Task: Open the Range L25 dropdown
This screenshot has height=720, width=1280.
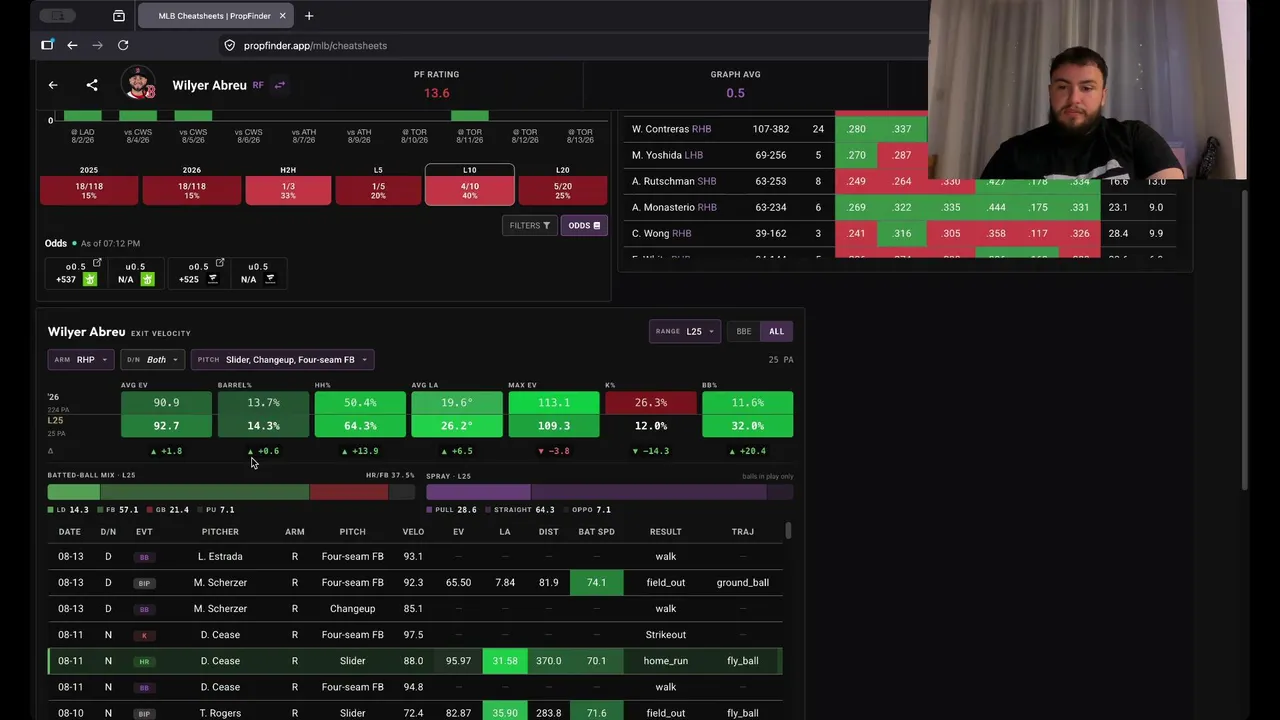Action: [x=685, y=331]
